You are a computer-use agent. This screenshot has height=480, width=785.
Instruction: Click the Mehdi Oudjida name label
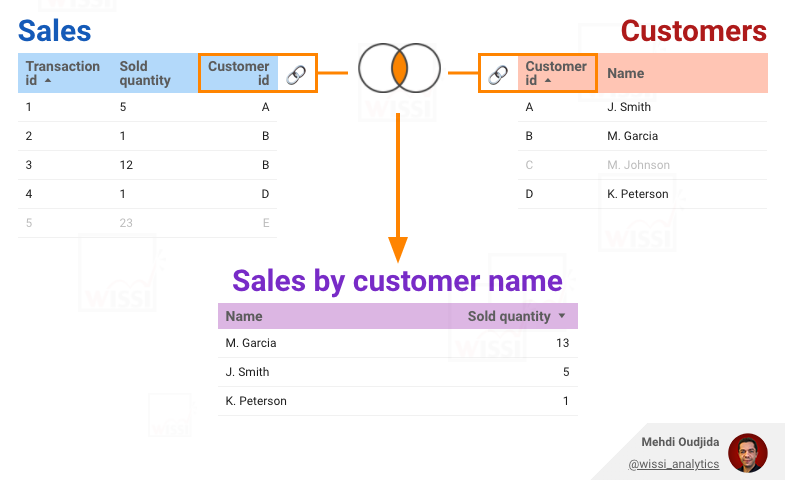coord(680,442)
